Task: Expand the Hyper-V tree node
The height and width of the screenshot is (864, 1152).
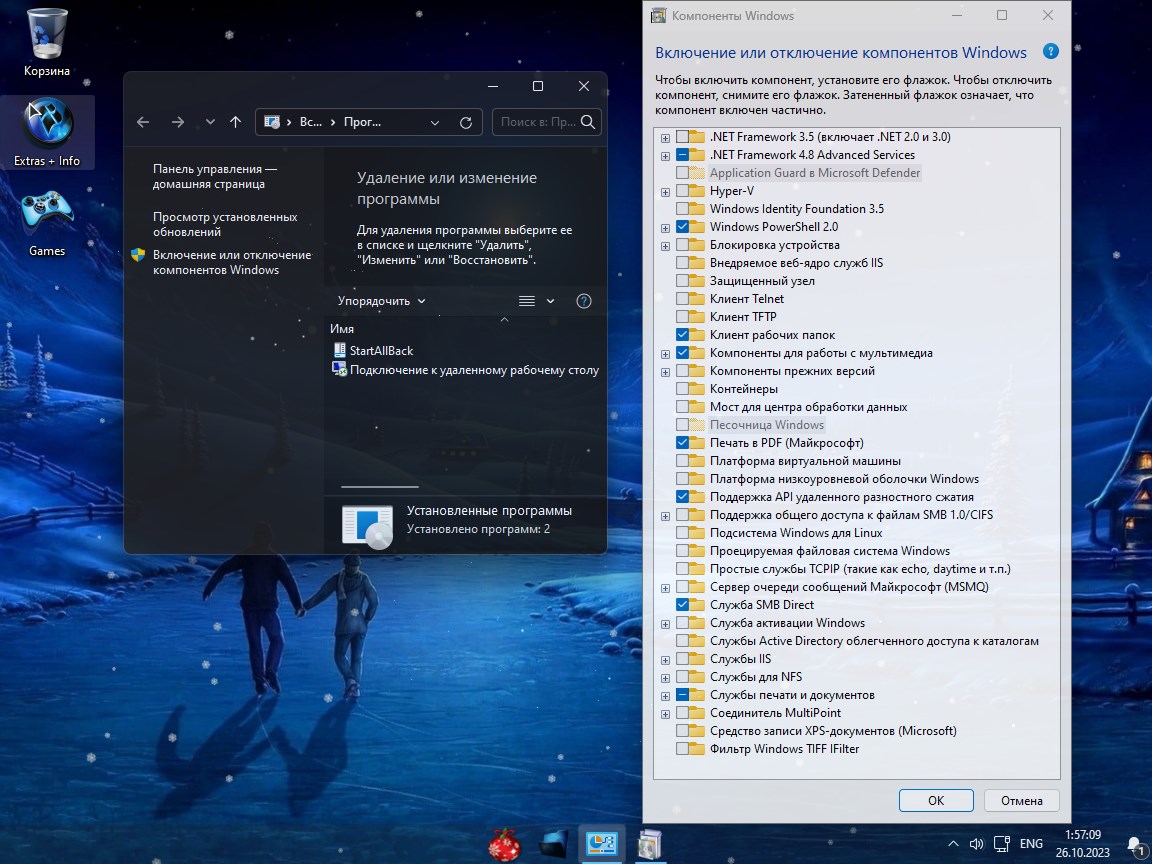Action: pyautogui.click(x=665, y=191)
